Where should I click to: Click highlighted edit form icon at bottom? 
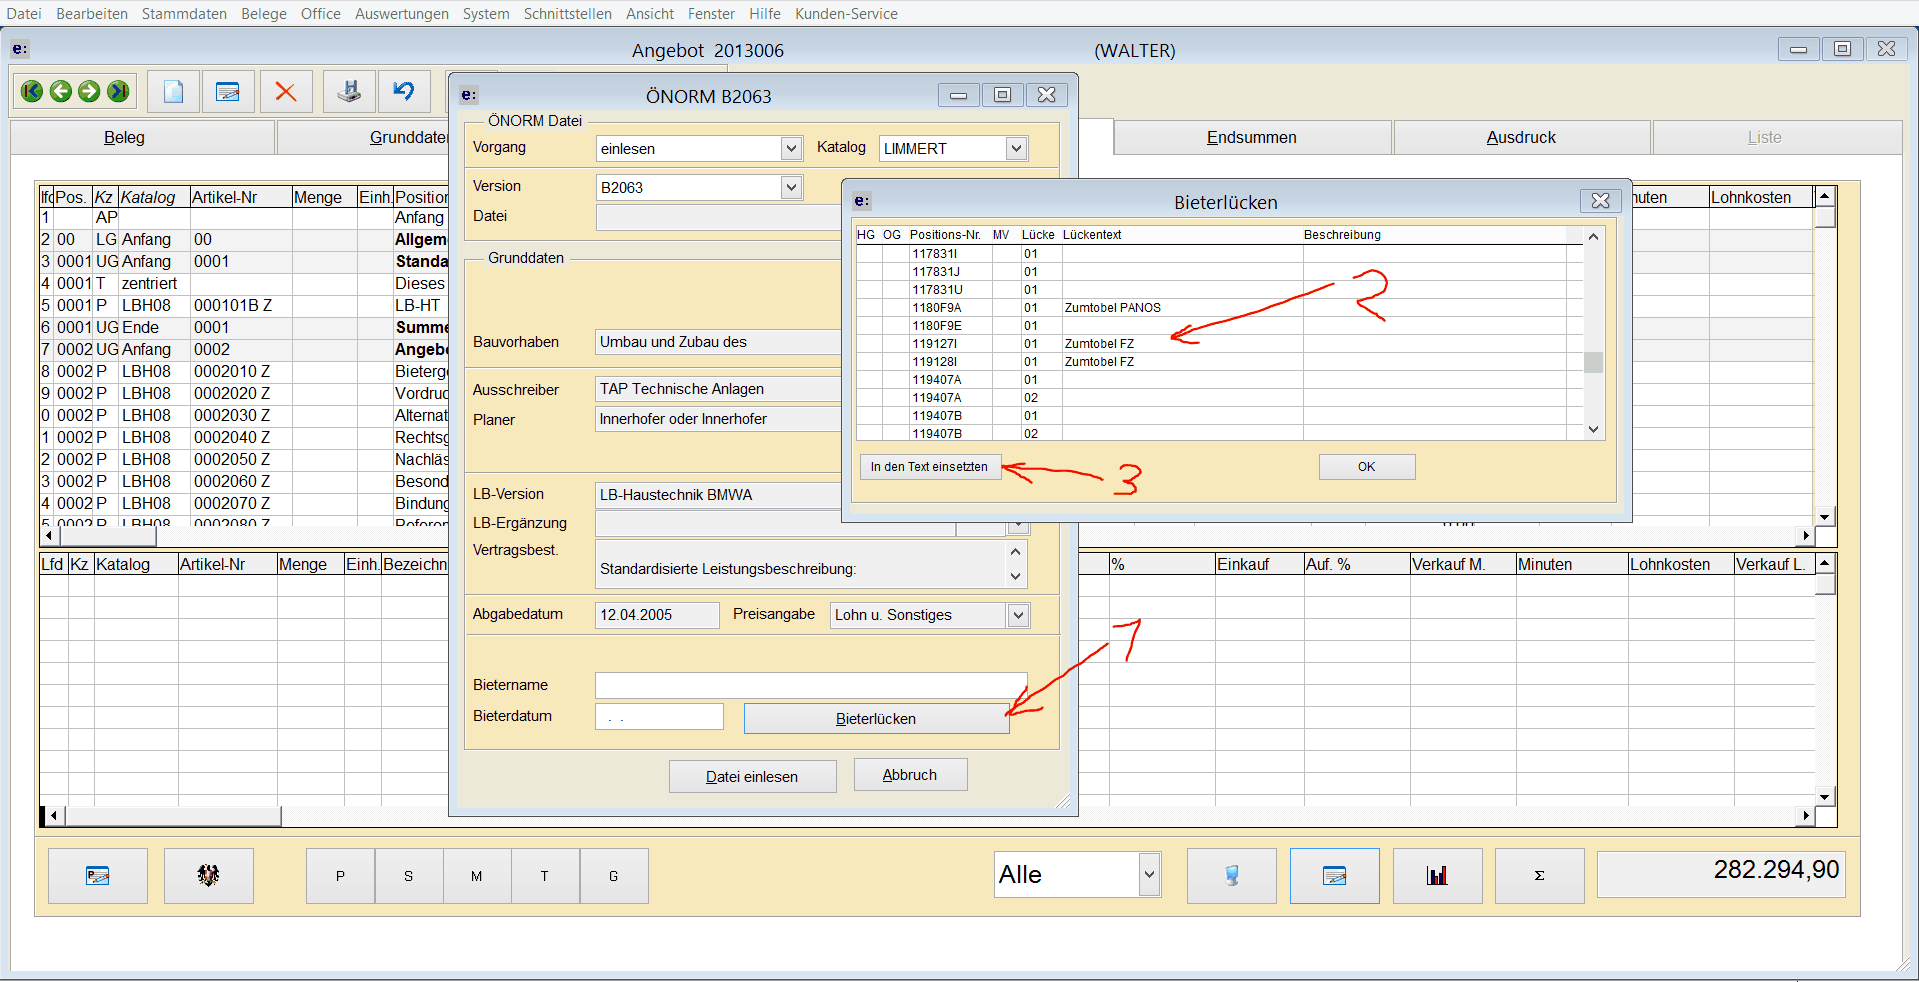tap(1335, 876)
